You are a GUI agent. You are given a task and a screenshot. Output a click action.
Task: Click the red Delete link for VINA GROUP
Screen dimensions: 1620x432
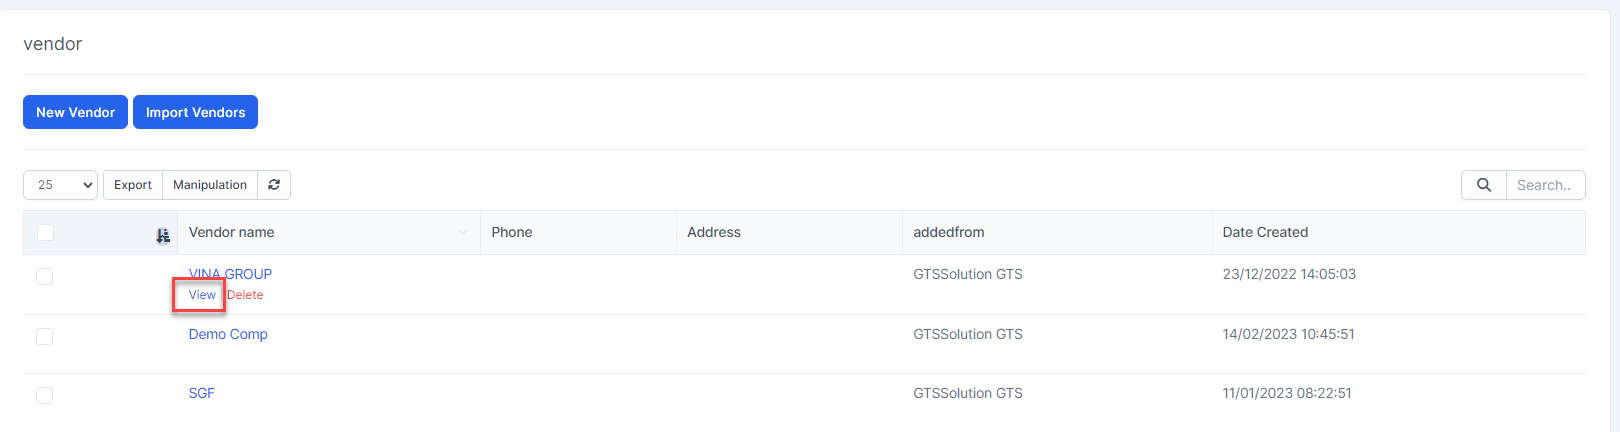[x=246, y=295]
